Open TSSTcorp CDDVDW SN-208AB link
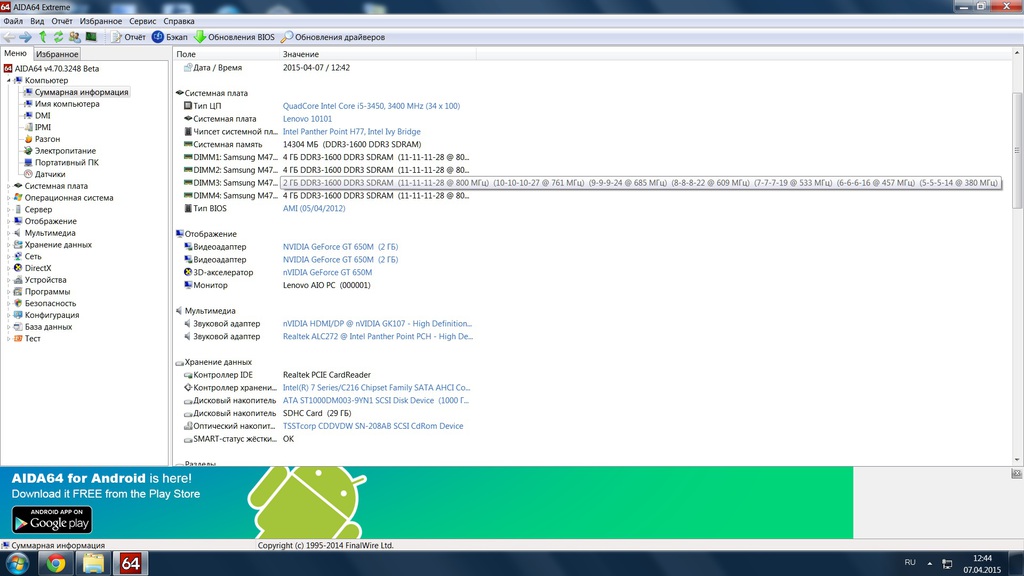Image resolution: width=1024 pixels, height=576 pixels. pyautogui.click(x=373, y=426)
